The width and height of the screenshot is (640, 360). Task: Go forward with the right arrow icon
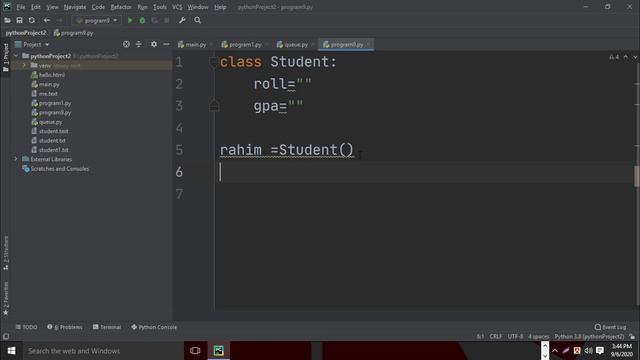tap(60, 20)
